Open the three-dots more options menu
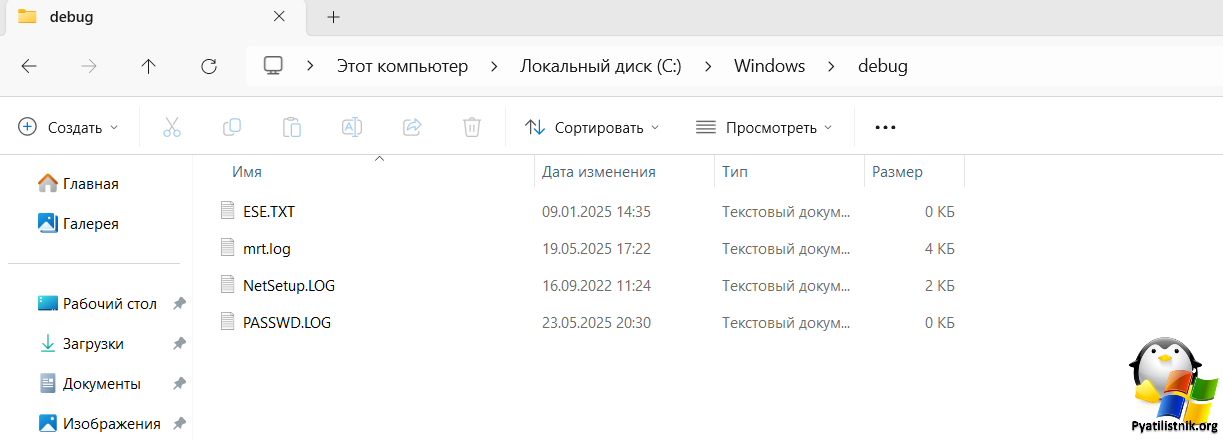Viewport: 1223px width, 440px height. [885, 127]
